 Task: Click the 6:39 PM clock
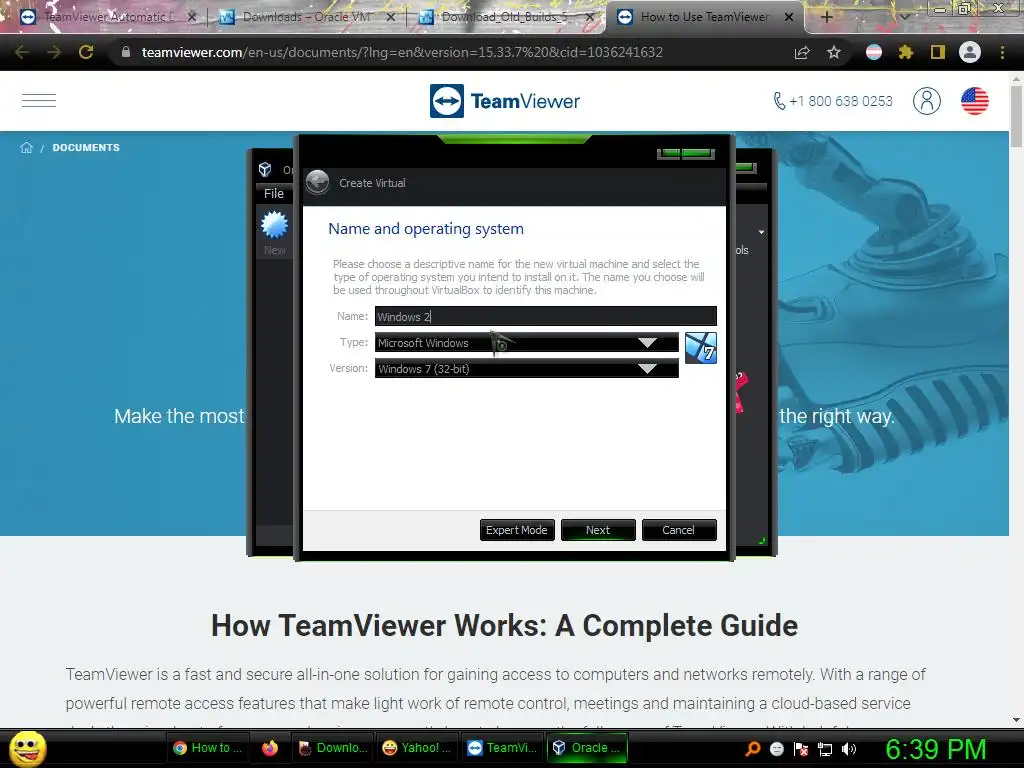pos(935,749)
